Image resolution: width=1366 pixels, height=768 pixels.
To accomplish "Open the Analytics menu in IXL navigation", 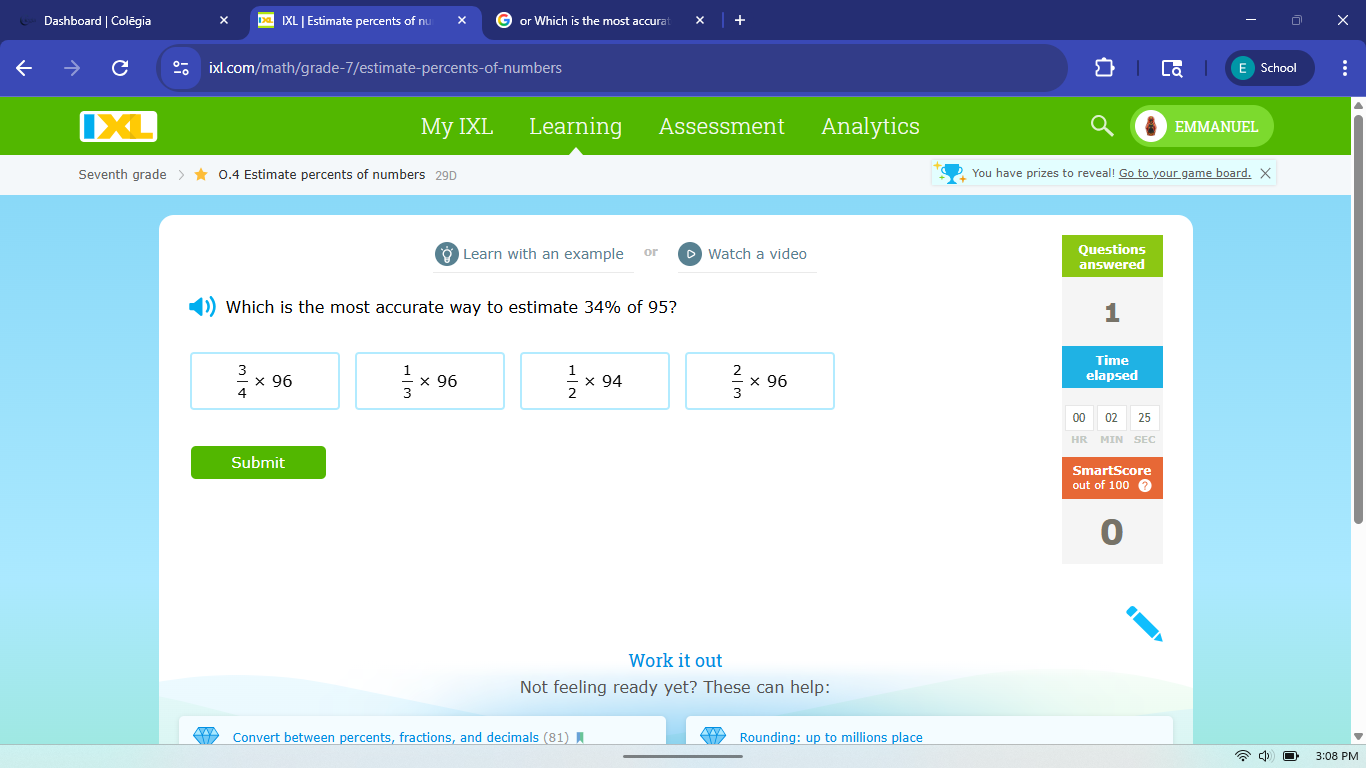I will pos(870,126).
